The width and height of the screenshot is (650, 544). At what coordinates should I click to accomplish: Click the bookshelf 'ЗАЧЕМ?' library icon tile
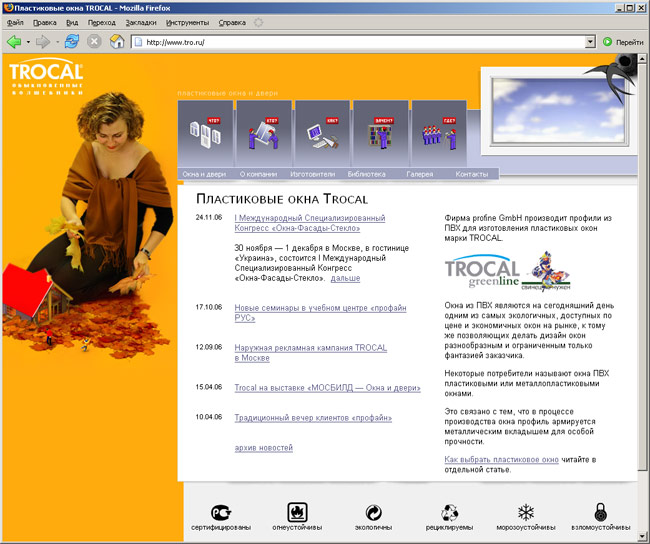tap(380, 133)
